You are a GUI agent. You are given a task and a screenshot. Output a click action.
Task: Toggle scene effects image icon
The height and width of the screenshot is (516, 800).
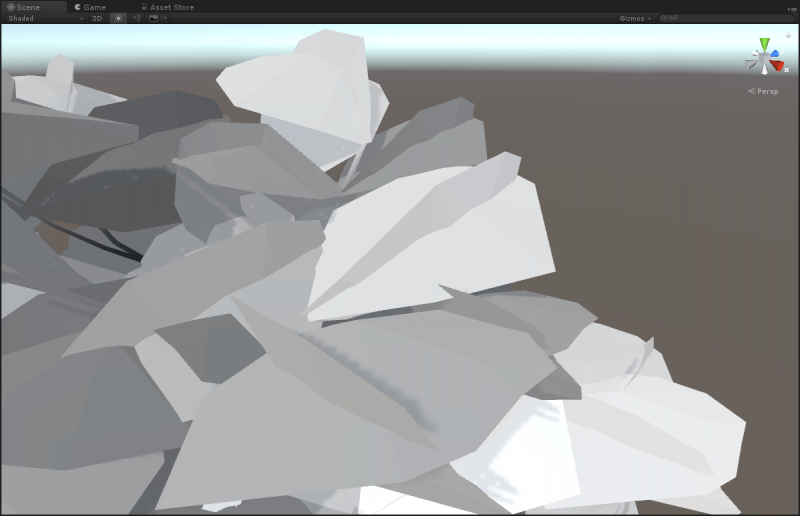click(153, 18)
